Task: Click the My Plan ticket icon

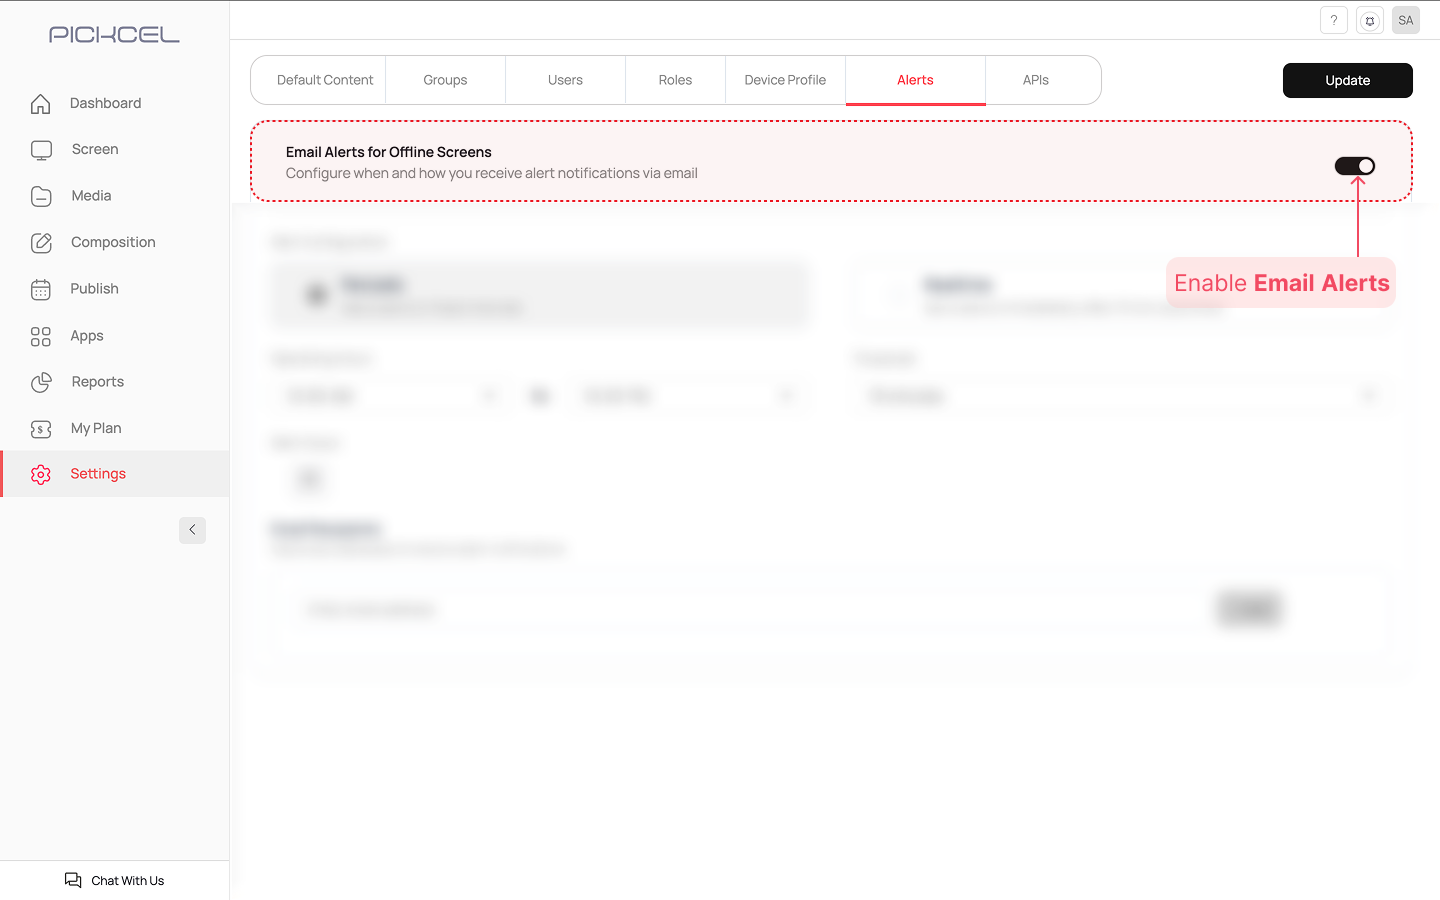Action: (x=41, y=429)
